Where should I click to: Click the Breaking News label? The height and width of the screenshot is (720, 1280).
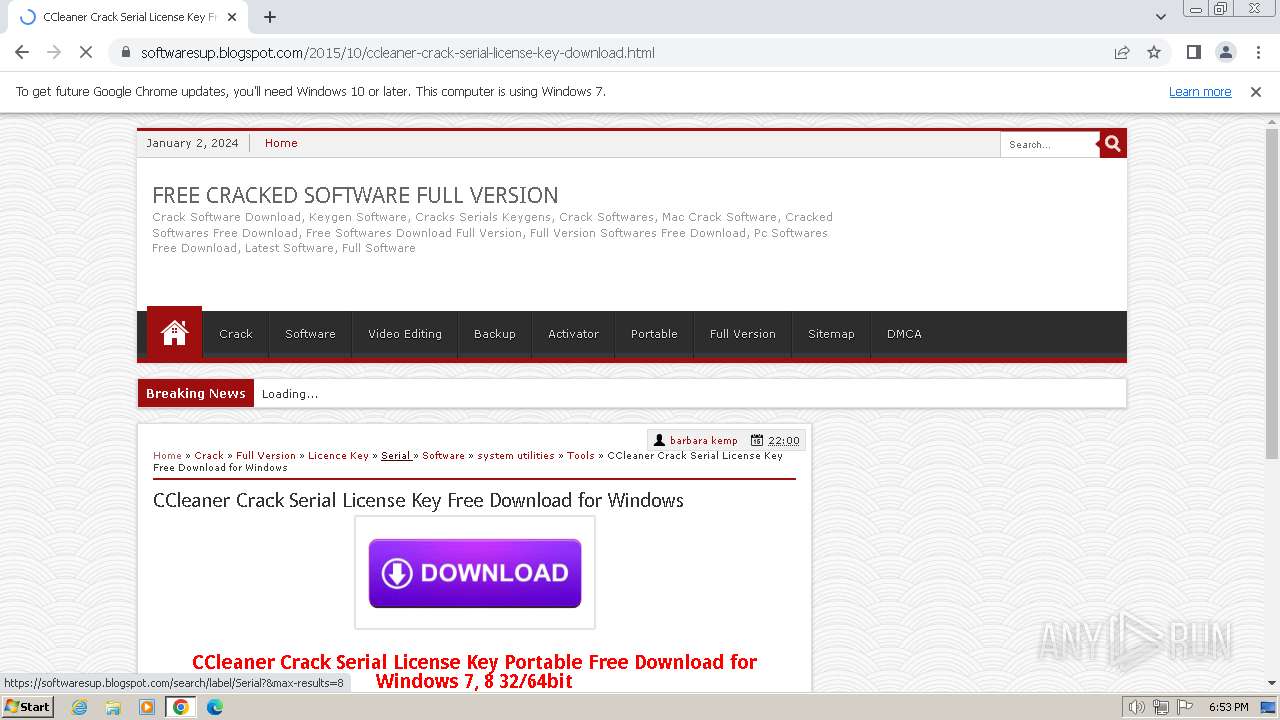pyautogui.click(x=196, y=393)
